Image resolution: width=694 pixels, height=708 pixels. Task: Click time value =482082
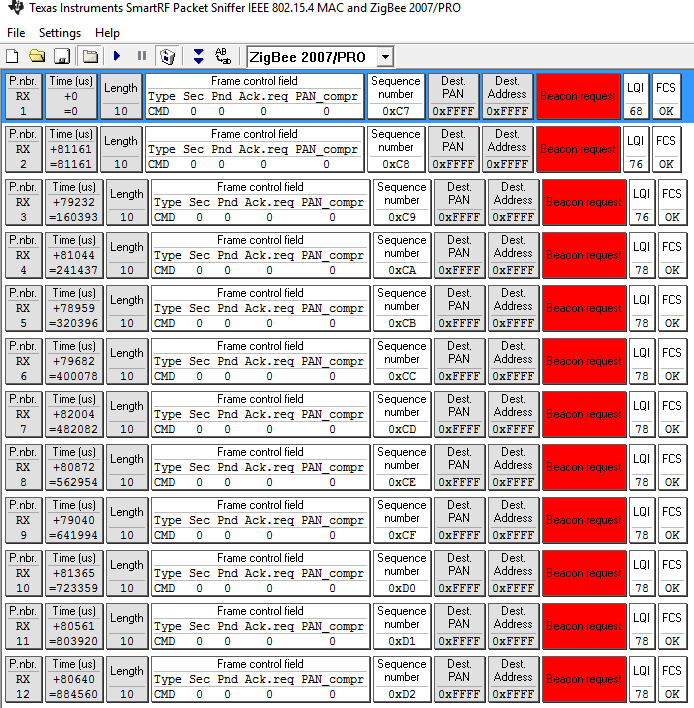pyautogui.click(x=74, y=429)
